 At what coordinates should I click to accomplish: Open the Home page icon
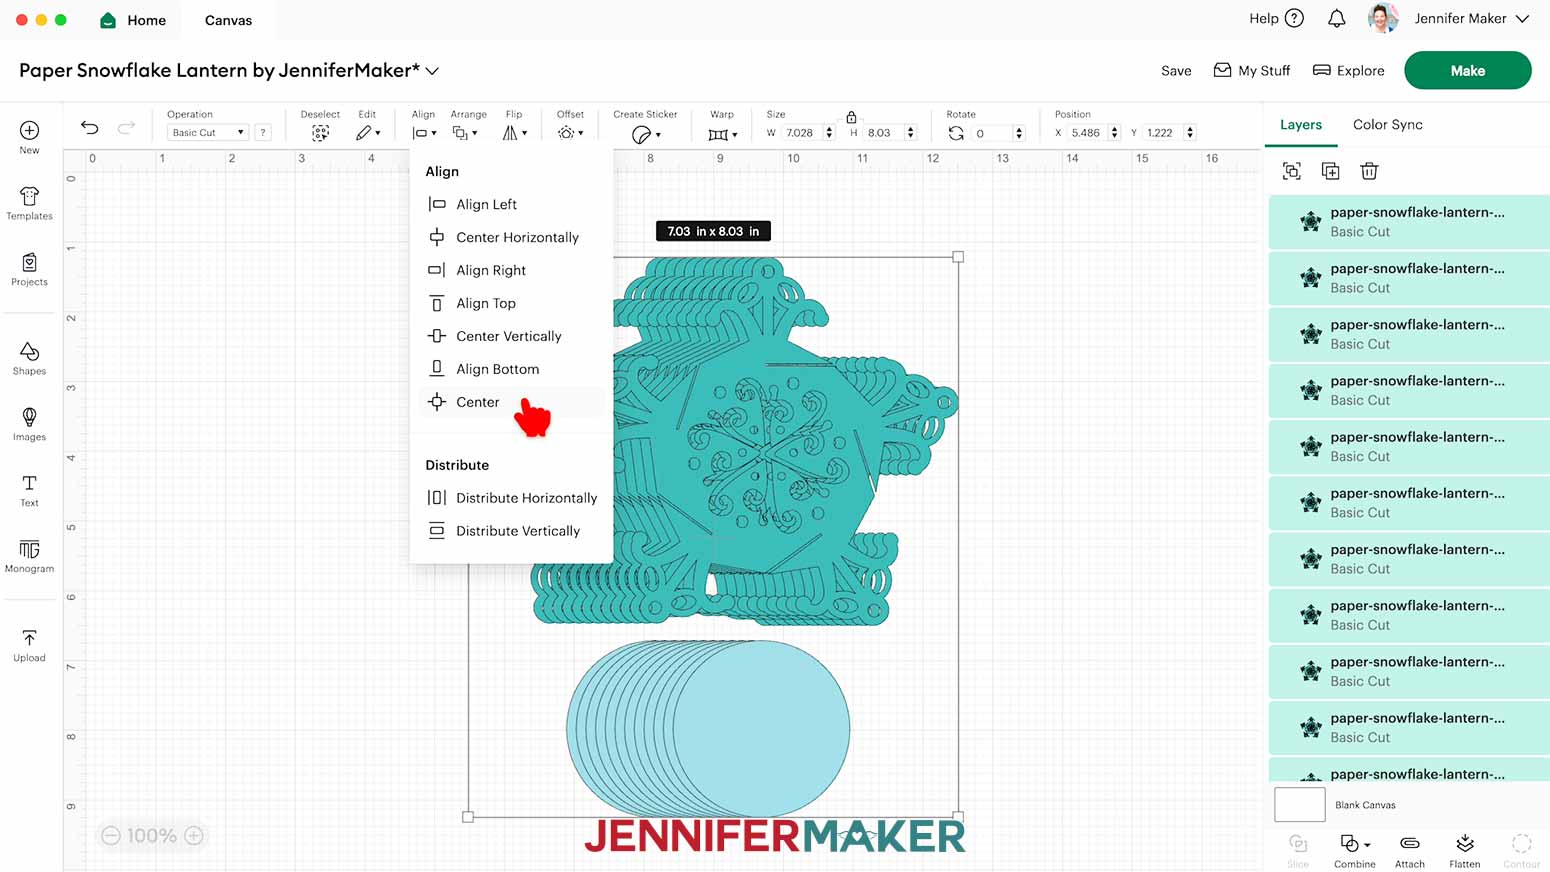point(108,20)
